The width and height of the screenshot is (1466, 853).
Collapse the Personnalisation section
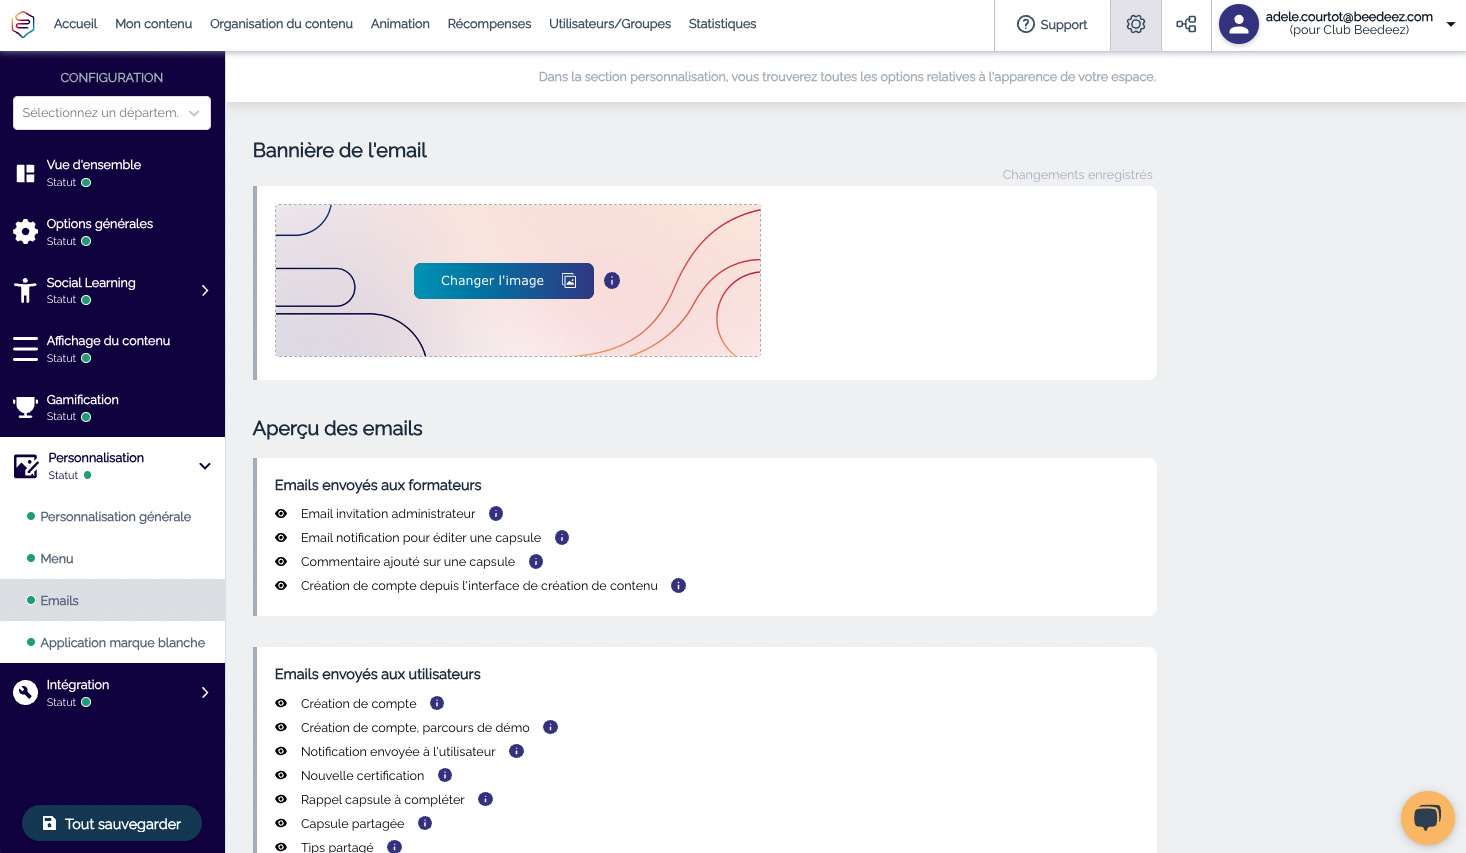pyautogui.click(x=205, y=466)
